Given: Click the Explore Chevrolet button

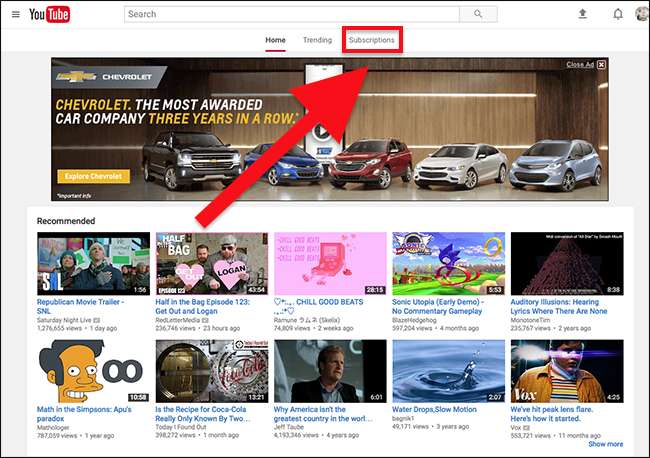Looking at the screenshot, I should [94, 176].
